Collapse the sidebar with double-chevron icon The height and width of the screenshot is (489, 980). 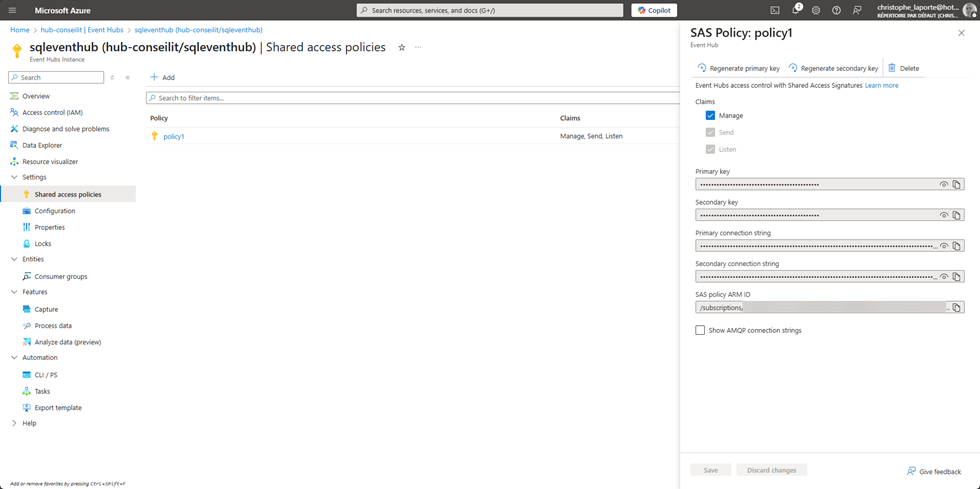point(127,78)
